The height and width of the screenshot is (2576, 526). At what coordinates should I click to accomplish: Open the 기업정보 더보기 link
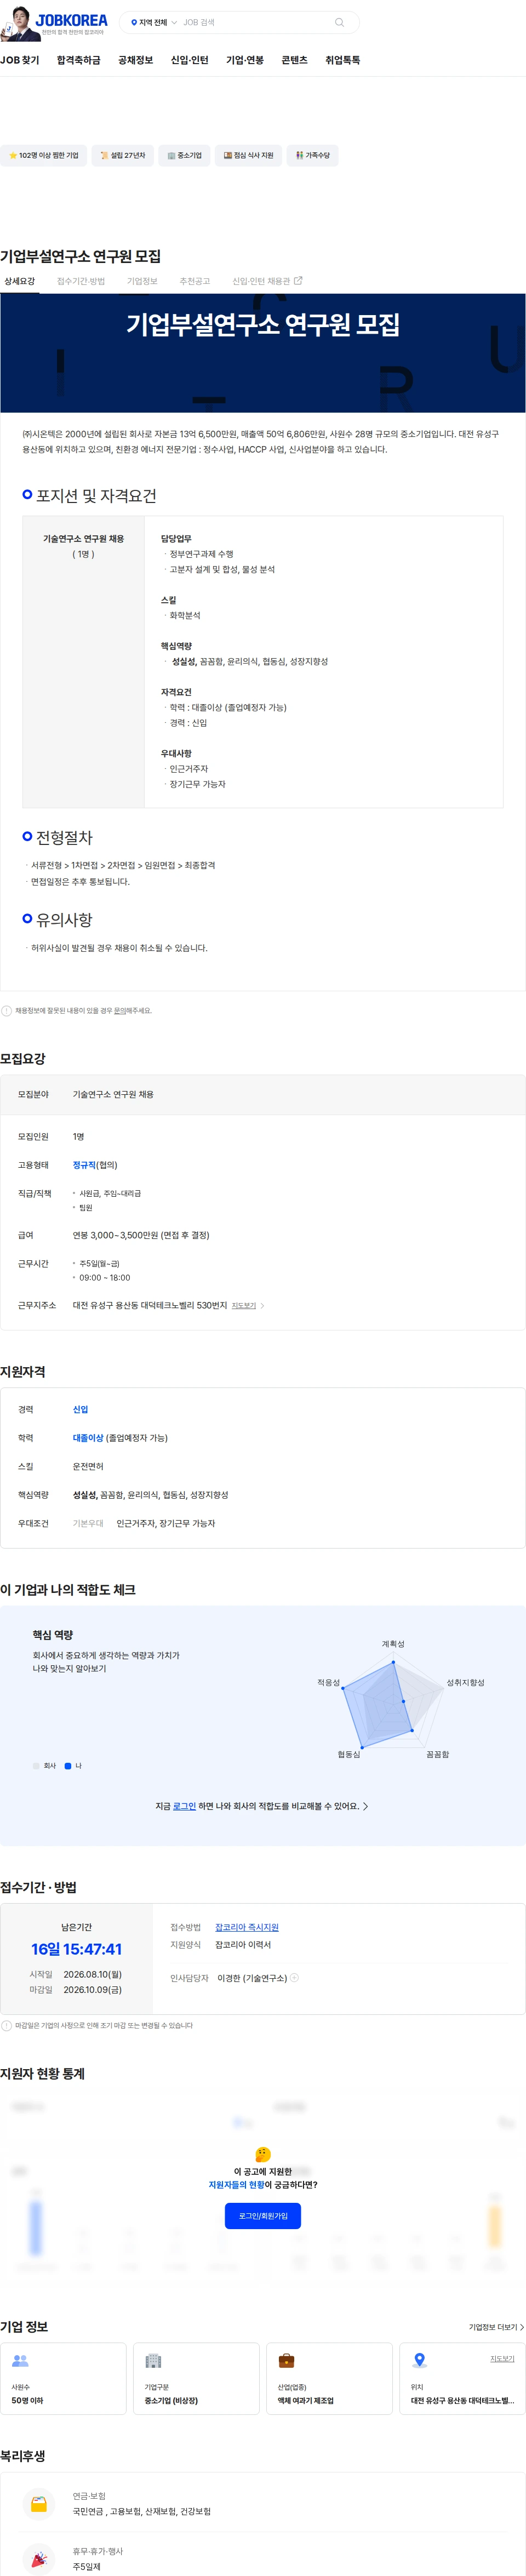tap(496, 2326)
